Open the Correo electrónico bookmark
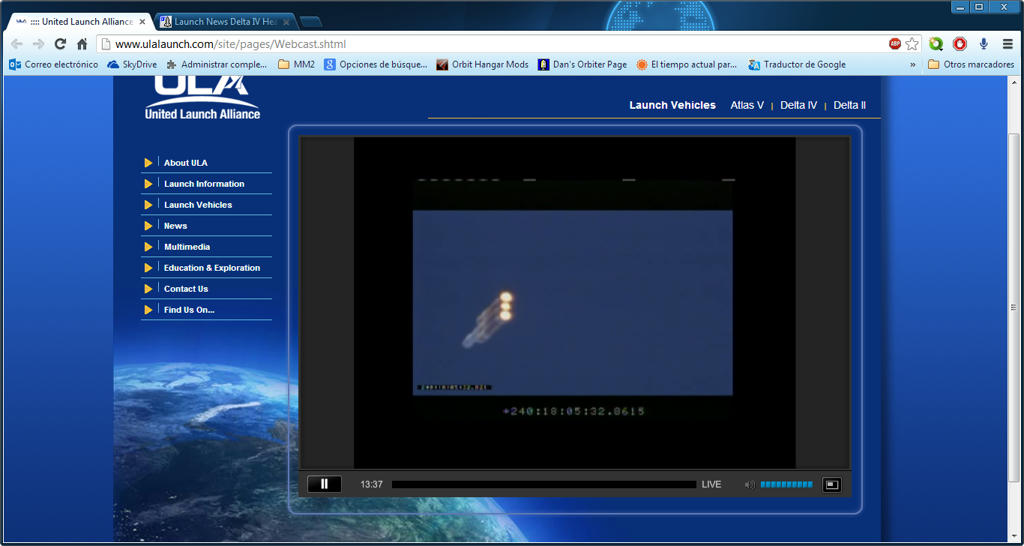The width and height of the screenshot is (1024, 546). coord(54,65)
